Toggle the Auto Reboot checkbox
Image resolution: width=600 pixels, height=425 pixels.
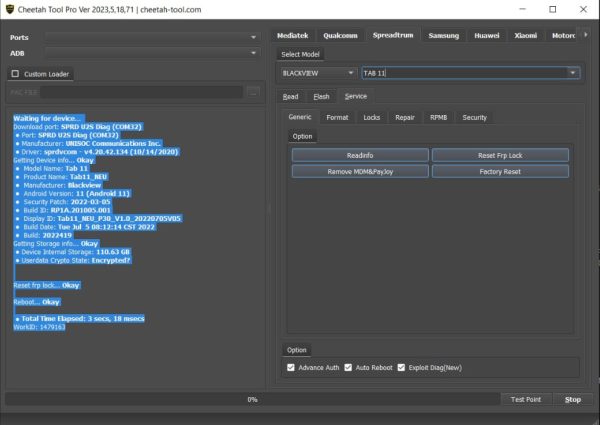[x=348, y=367]
